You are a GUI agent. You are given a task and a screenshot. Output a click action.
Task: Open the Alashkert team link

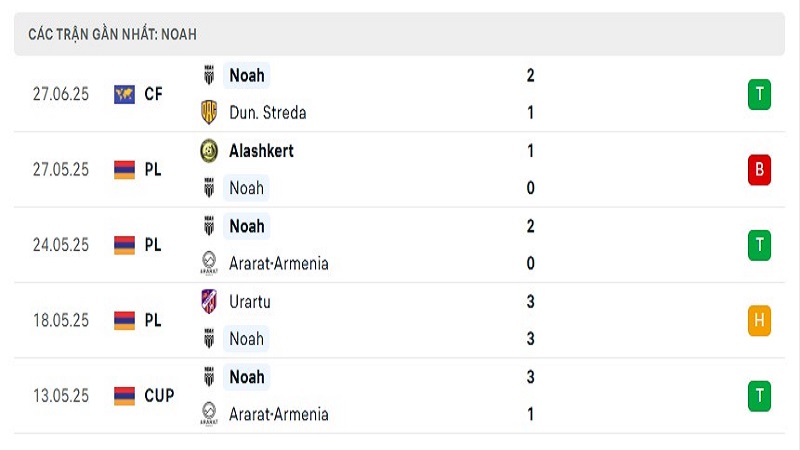click(261, 151)
